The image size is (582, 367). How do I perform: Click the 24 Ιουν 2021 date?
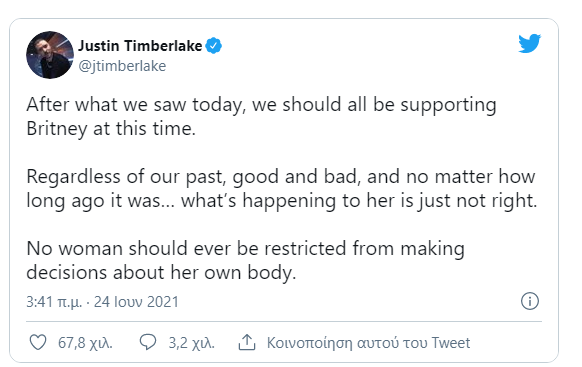(x=136, y=302)
